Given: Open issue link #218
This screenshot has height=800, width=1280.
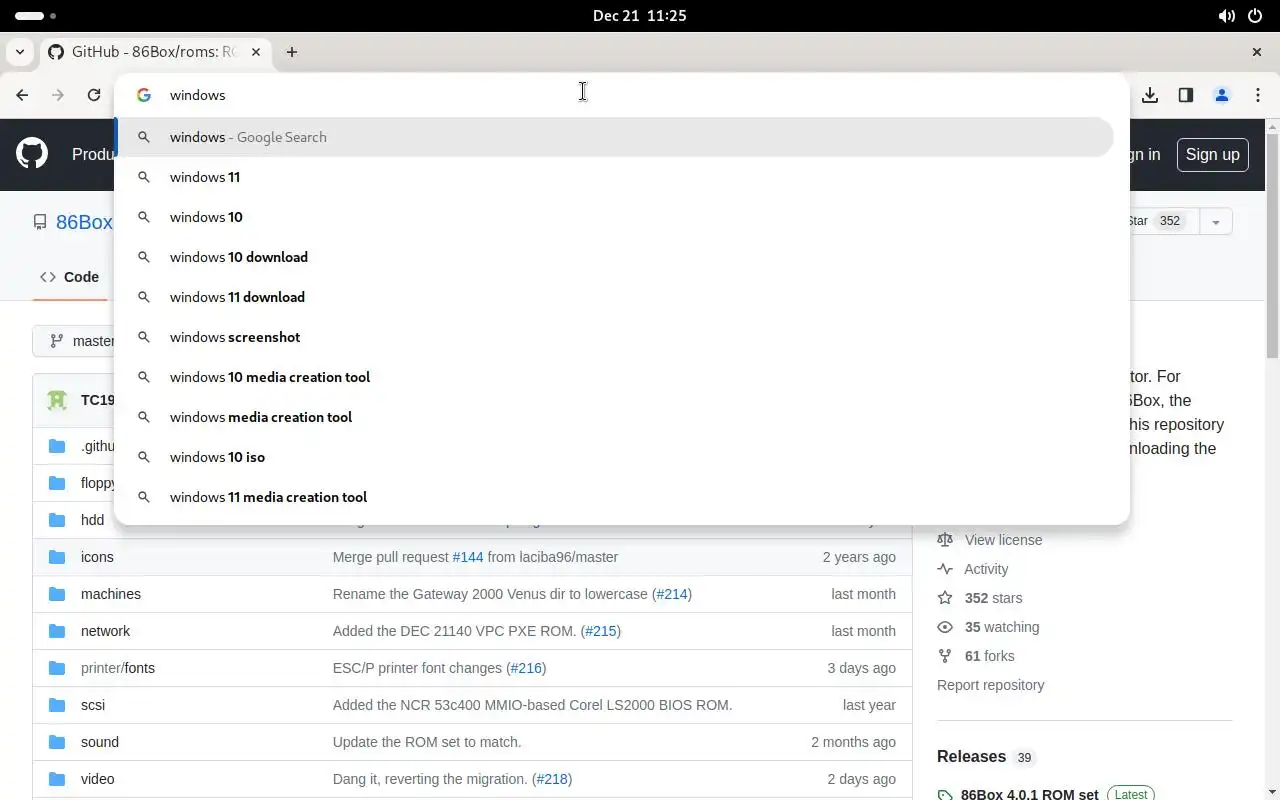Looking at the screenshot, I should (x=552, y=779).
